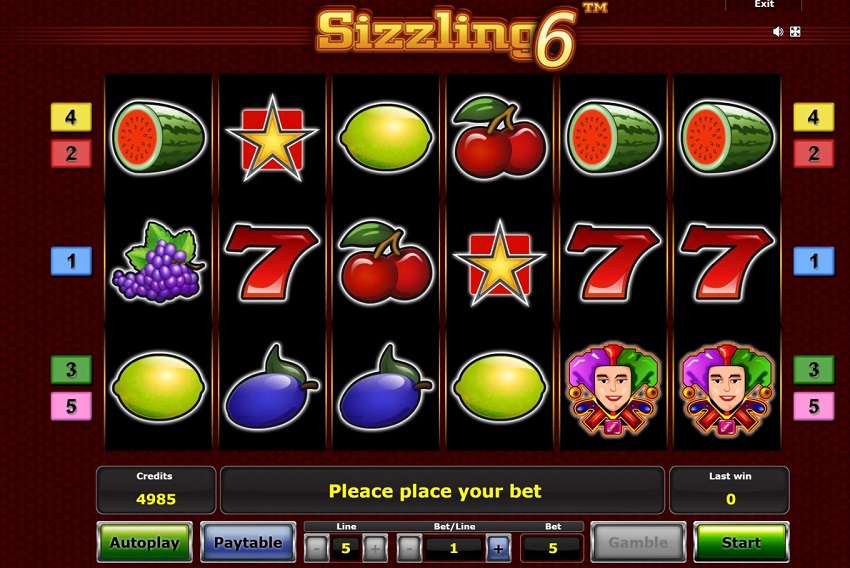
Task: Mute sound with the speaker icon
Action: coord(778,32)
